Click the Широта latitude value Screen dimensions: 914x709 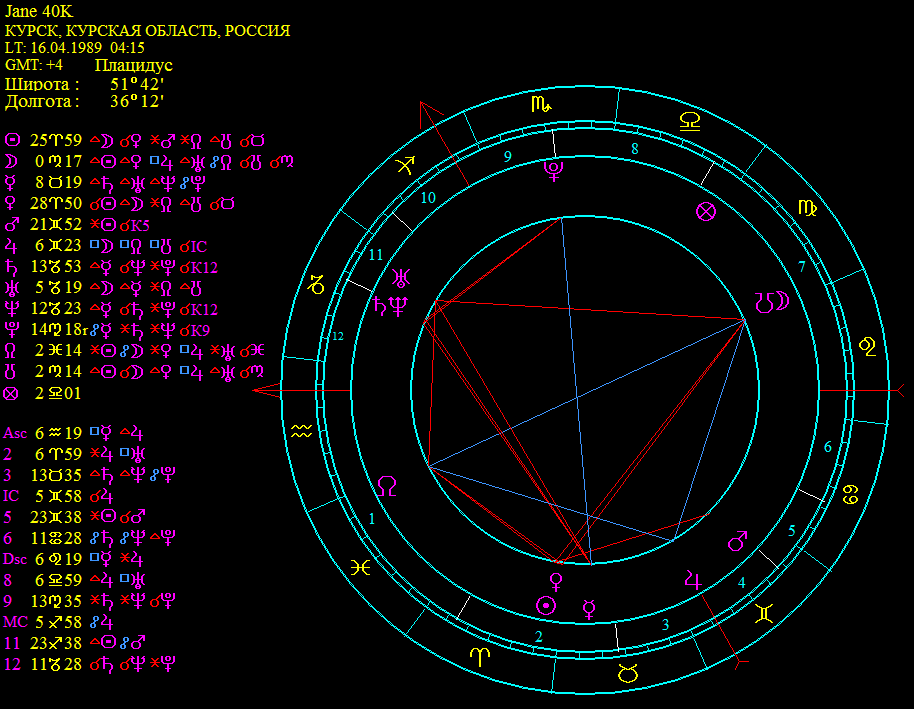(x=137, y=83)
